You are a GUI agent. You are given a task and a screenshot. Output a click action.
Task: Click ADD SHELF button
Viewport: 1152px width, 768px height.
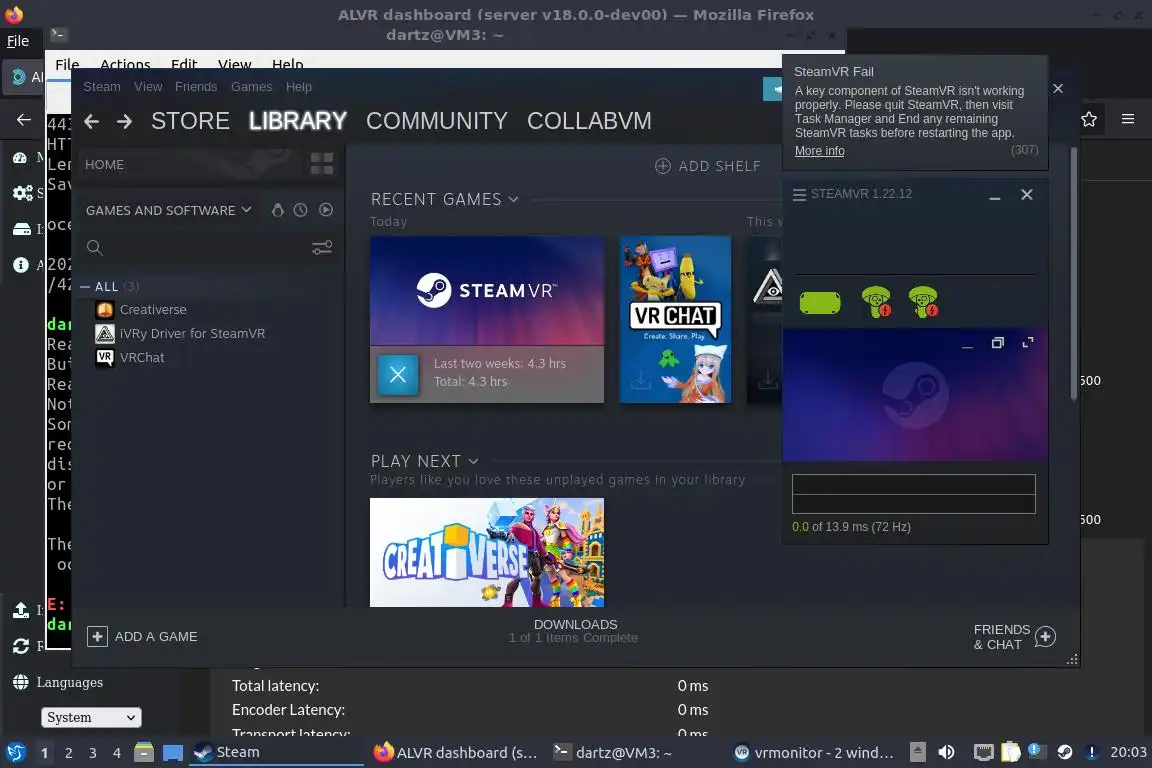click(x=708, y=166)
